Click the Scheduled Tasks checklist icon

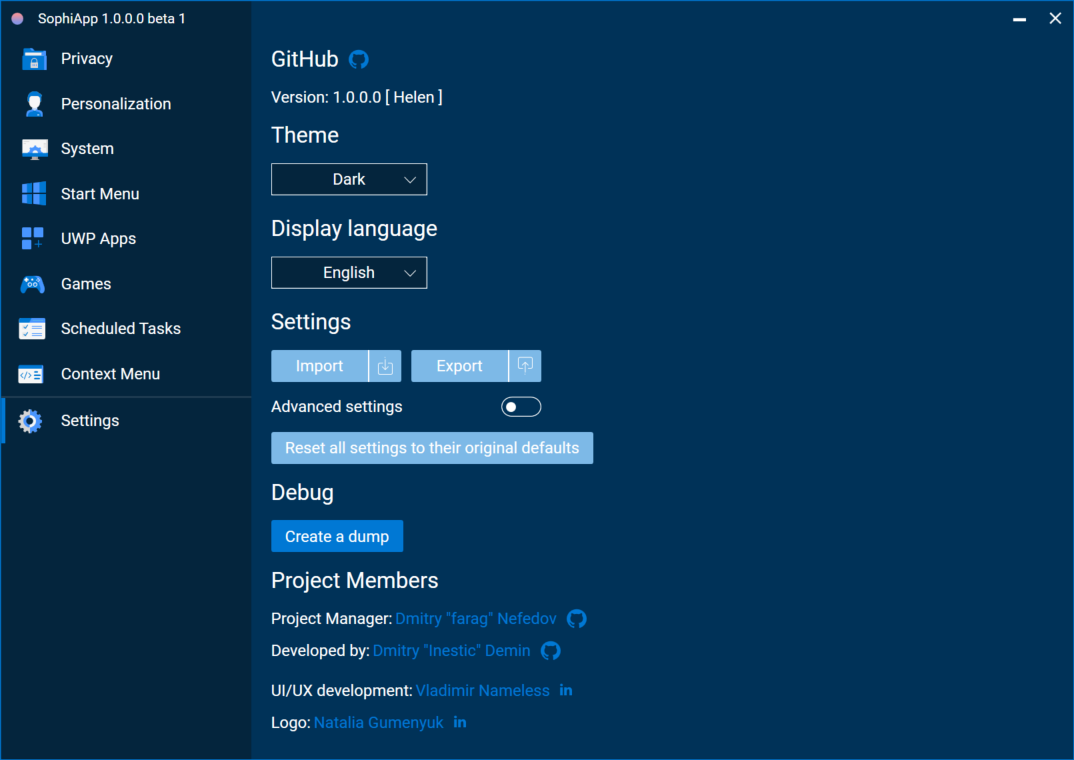[x=32, y=329]
